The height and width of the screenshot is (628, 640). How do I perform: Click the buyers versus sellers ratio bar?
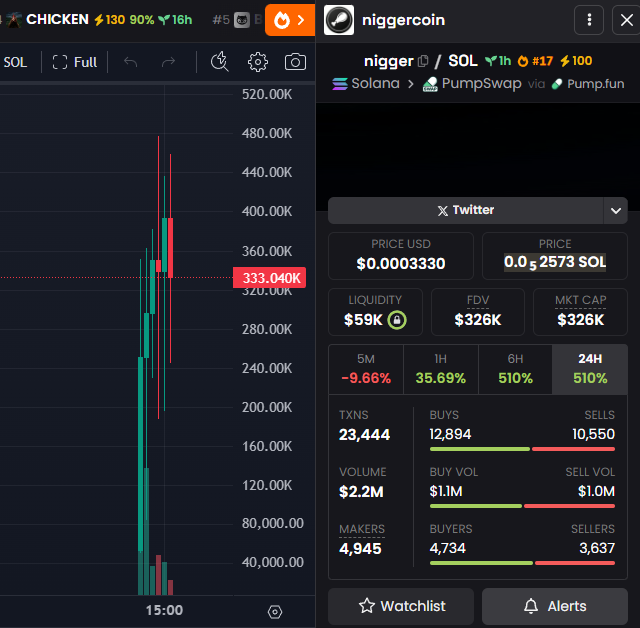click(x=522, y=563)
